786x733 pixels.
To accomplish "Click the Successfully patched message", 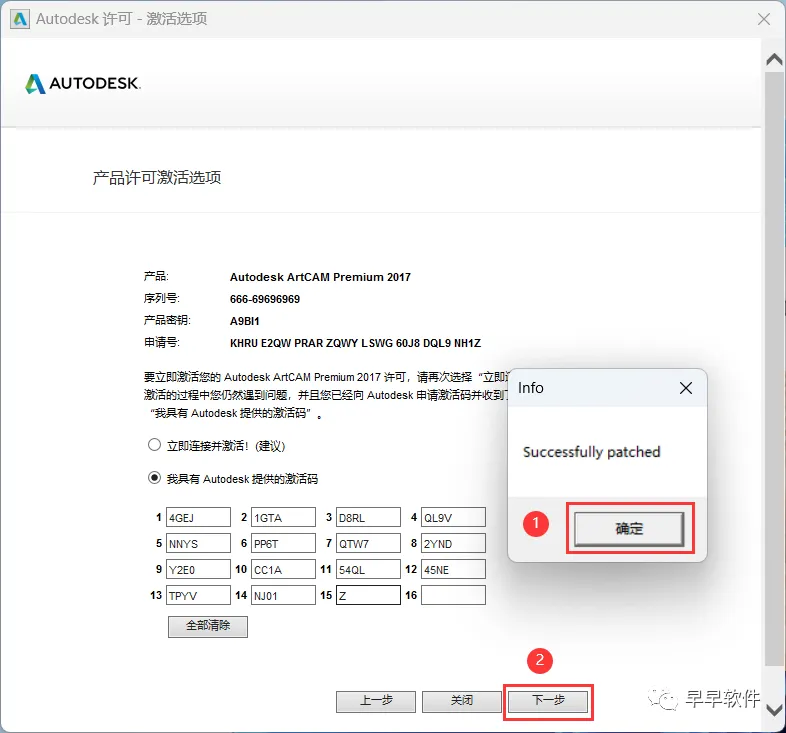I will pyautogui.click(x=592, y=452).
